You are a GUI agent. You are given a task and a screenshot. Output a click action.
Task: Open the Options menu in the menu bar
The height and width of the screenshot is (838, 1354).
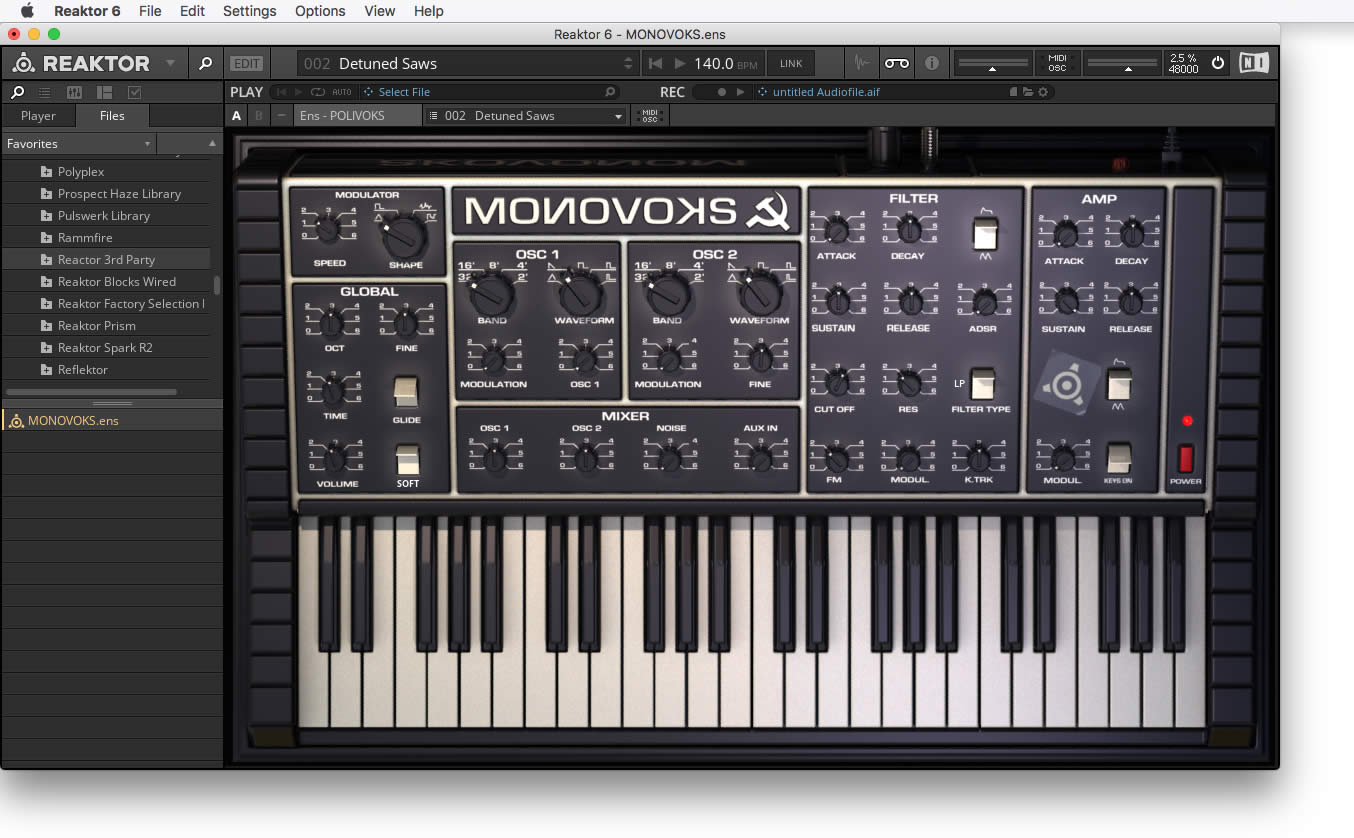click(x=319, y=11)
